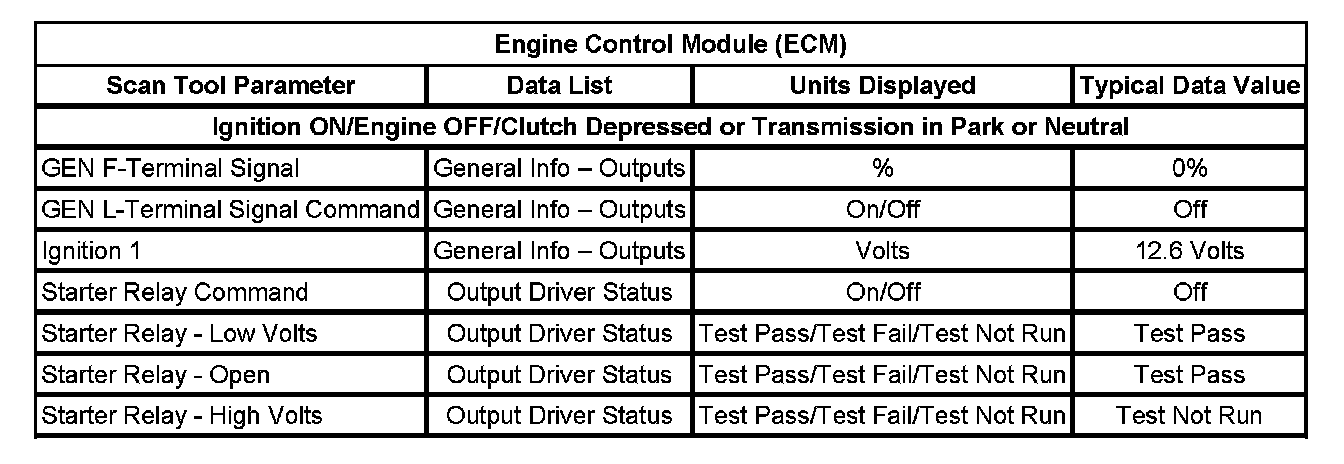Screen dimensions: 1344x464
Task: Click the 0% typical data value
Action: (x=1189, y=168)
